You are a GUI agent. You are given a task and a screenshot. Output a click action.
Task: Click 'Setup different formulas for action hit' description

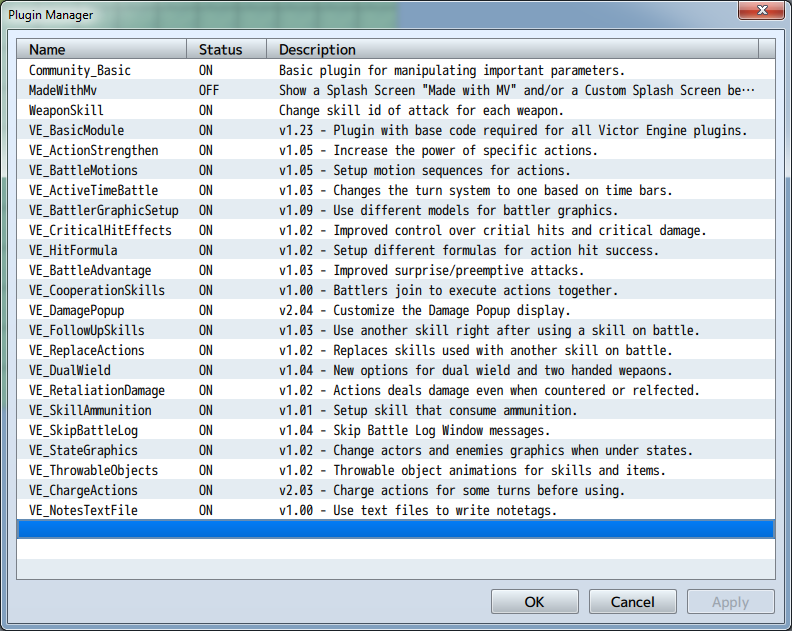point(469,251)
